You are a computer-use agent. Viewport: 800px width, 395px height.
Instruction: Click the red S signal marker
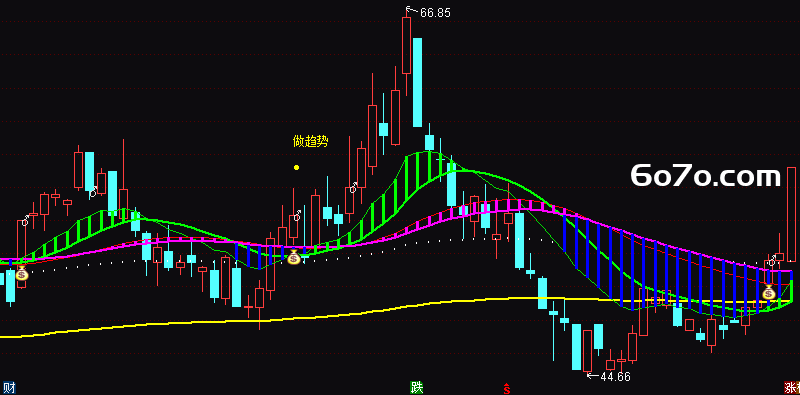[x=507, y=388]
